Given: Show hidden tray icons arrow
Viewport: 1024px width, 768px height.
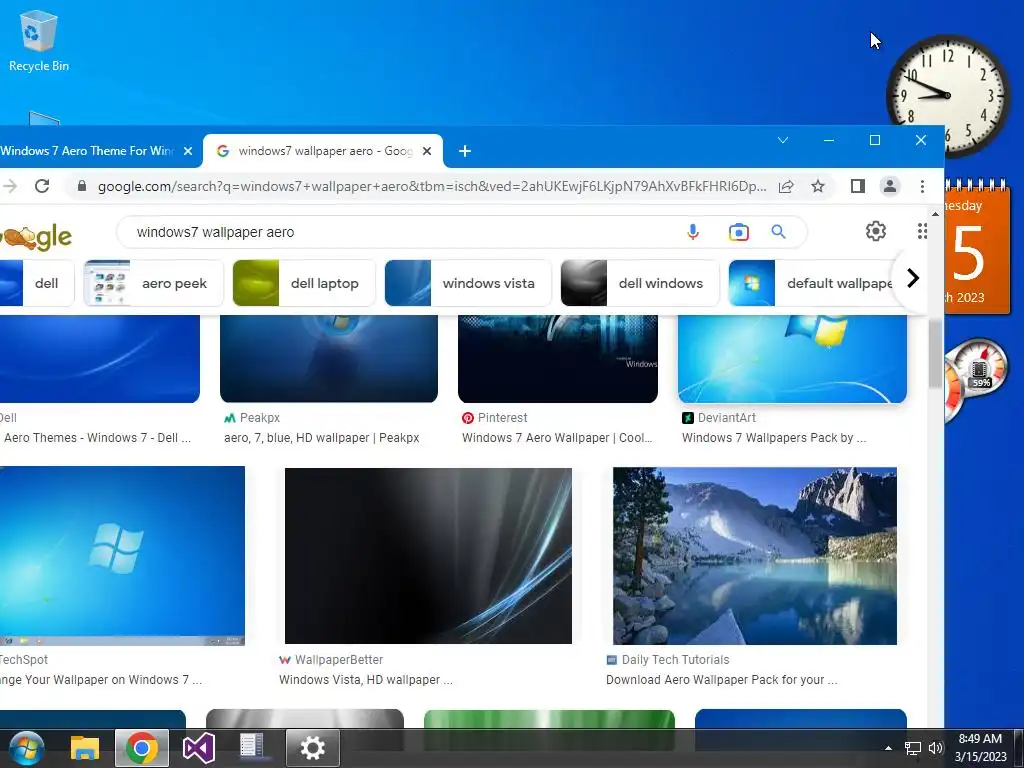Looking at the screenshot, I should tap(888, 748).
